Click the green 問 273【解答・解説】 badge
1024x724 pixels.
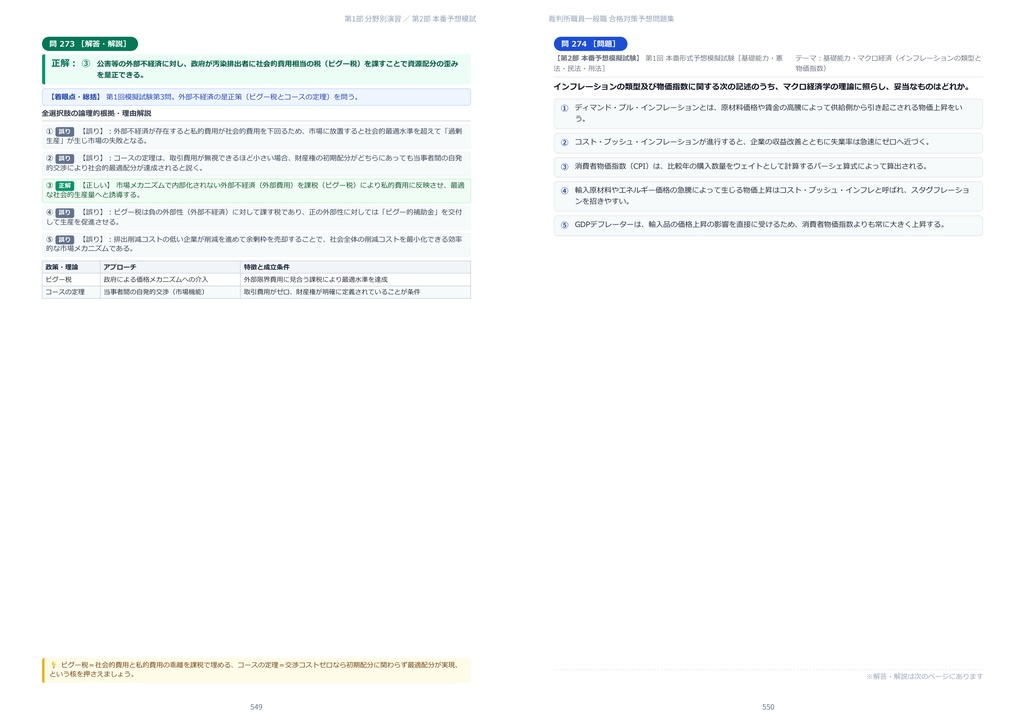89,44
